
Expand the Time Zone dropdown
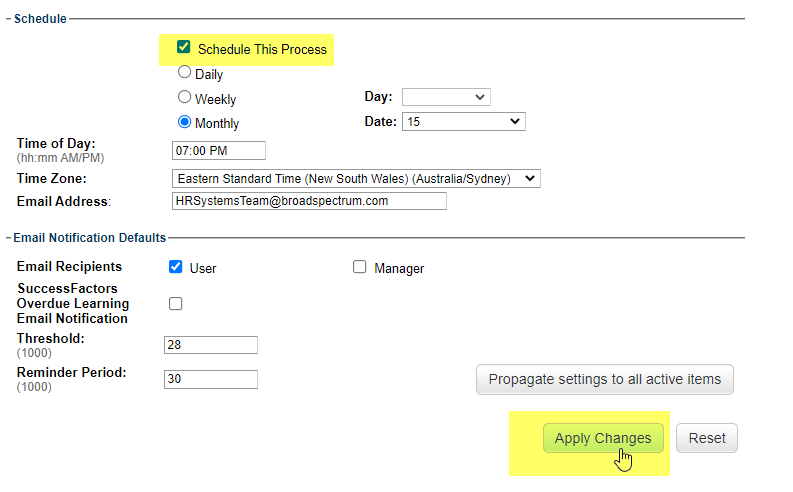coord(356,178)
